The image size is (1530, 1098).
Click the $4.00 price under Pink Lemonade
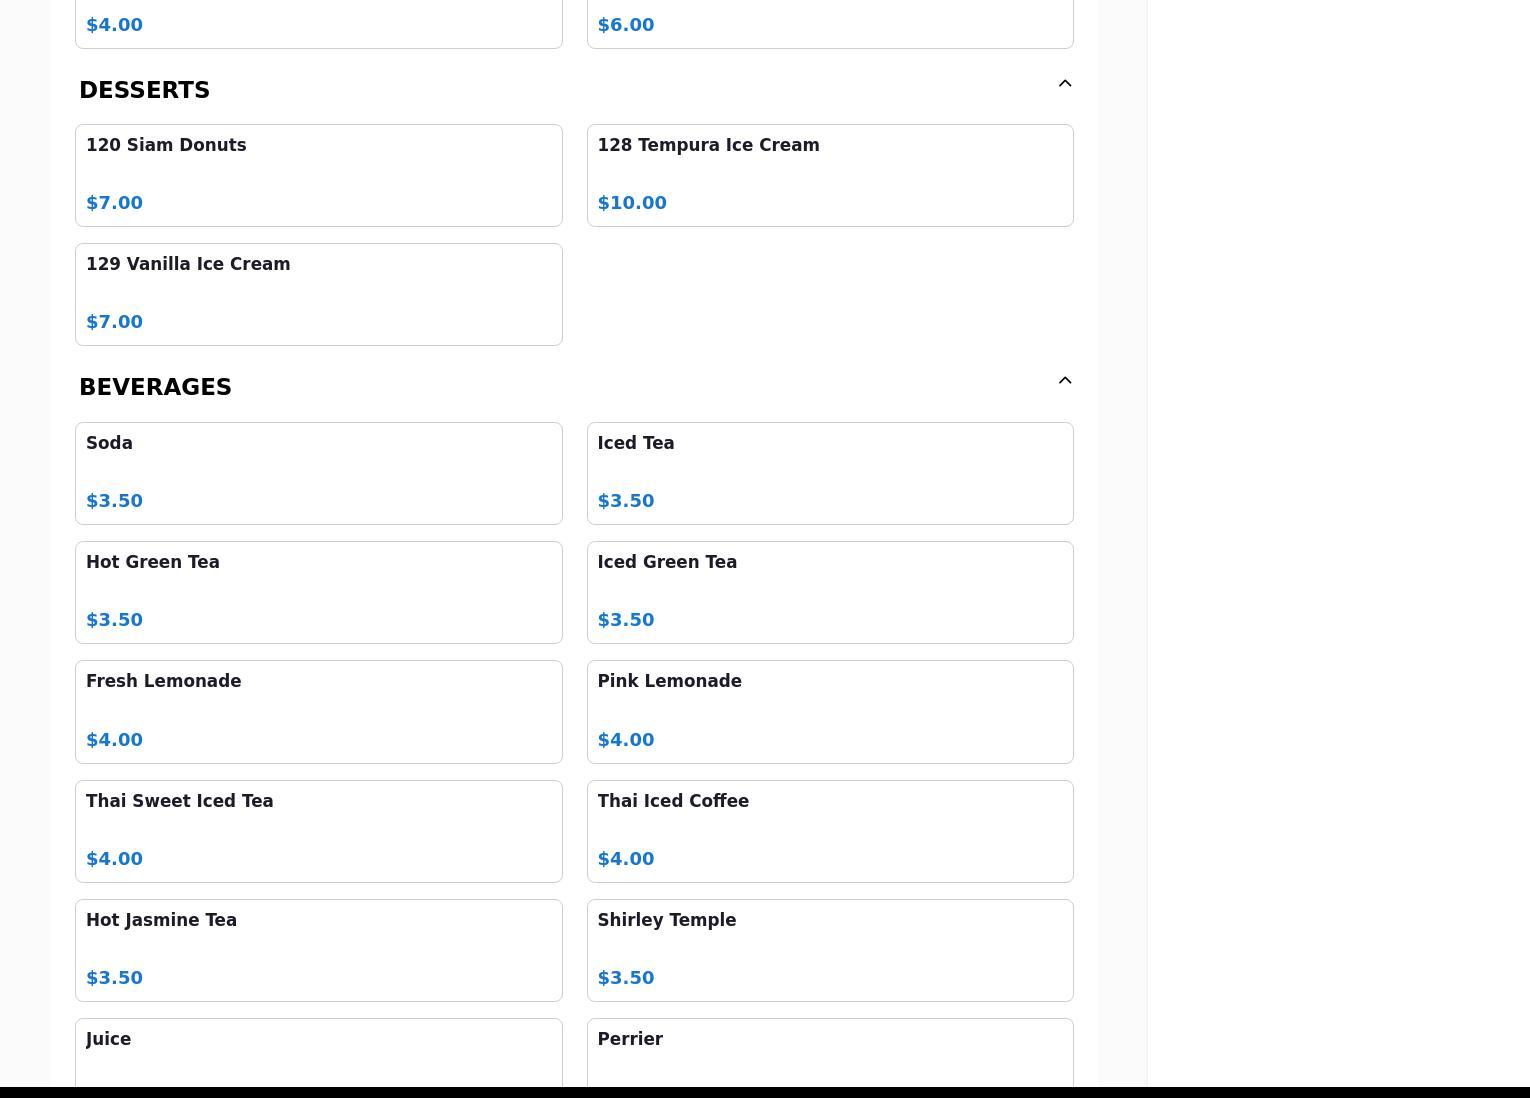[x=626, y=740]
